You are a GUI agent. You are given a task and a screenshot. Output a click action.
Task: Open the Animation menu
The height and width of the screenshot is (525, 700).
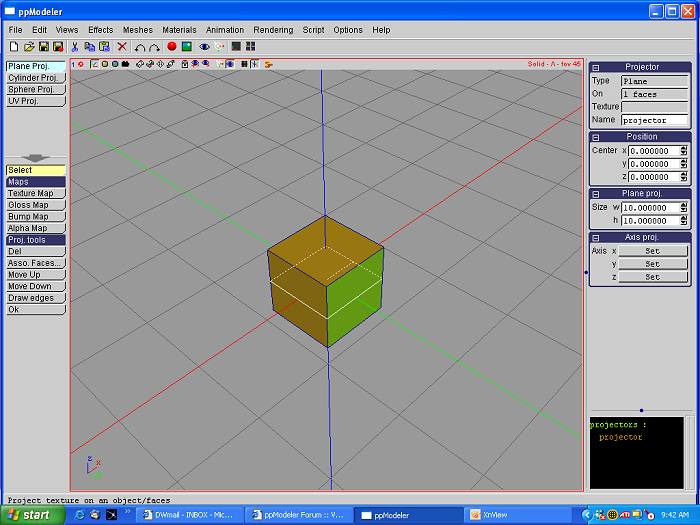click(225, 30)
